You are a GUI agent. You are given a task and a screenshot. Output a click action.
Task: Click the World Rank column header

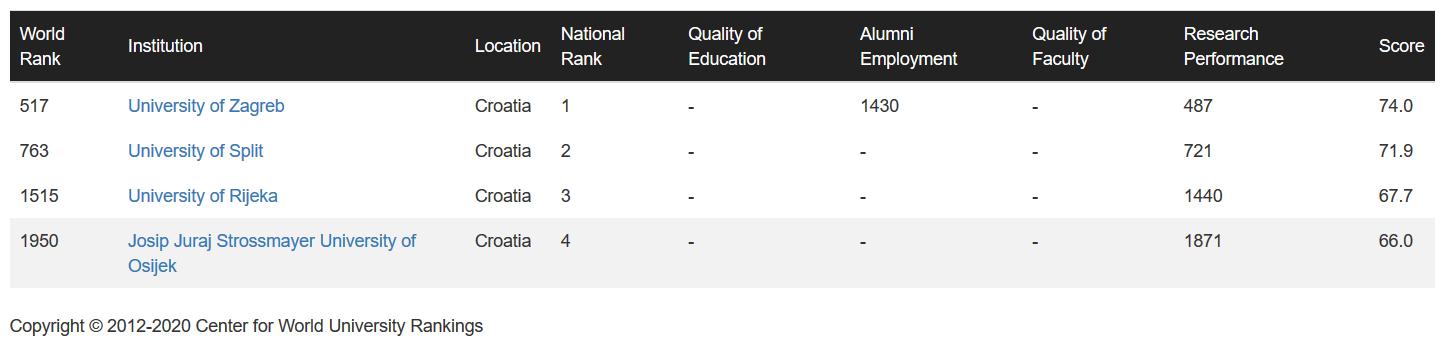[x=42, y=46]
